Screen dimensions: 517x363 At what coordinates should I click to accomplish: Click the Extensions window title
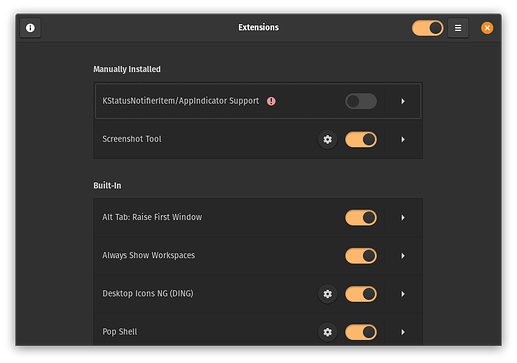pos(258,27)
